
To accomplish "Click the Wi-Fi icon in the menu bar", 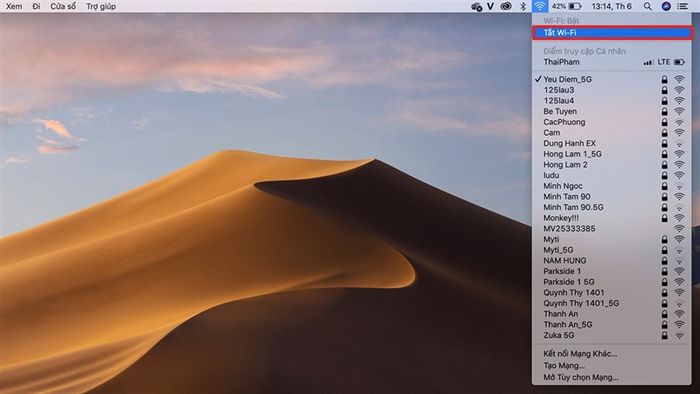I will pyautogui.click(x=540, y=6).
